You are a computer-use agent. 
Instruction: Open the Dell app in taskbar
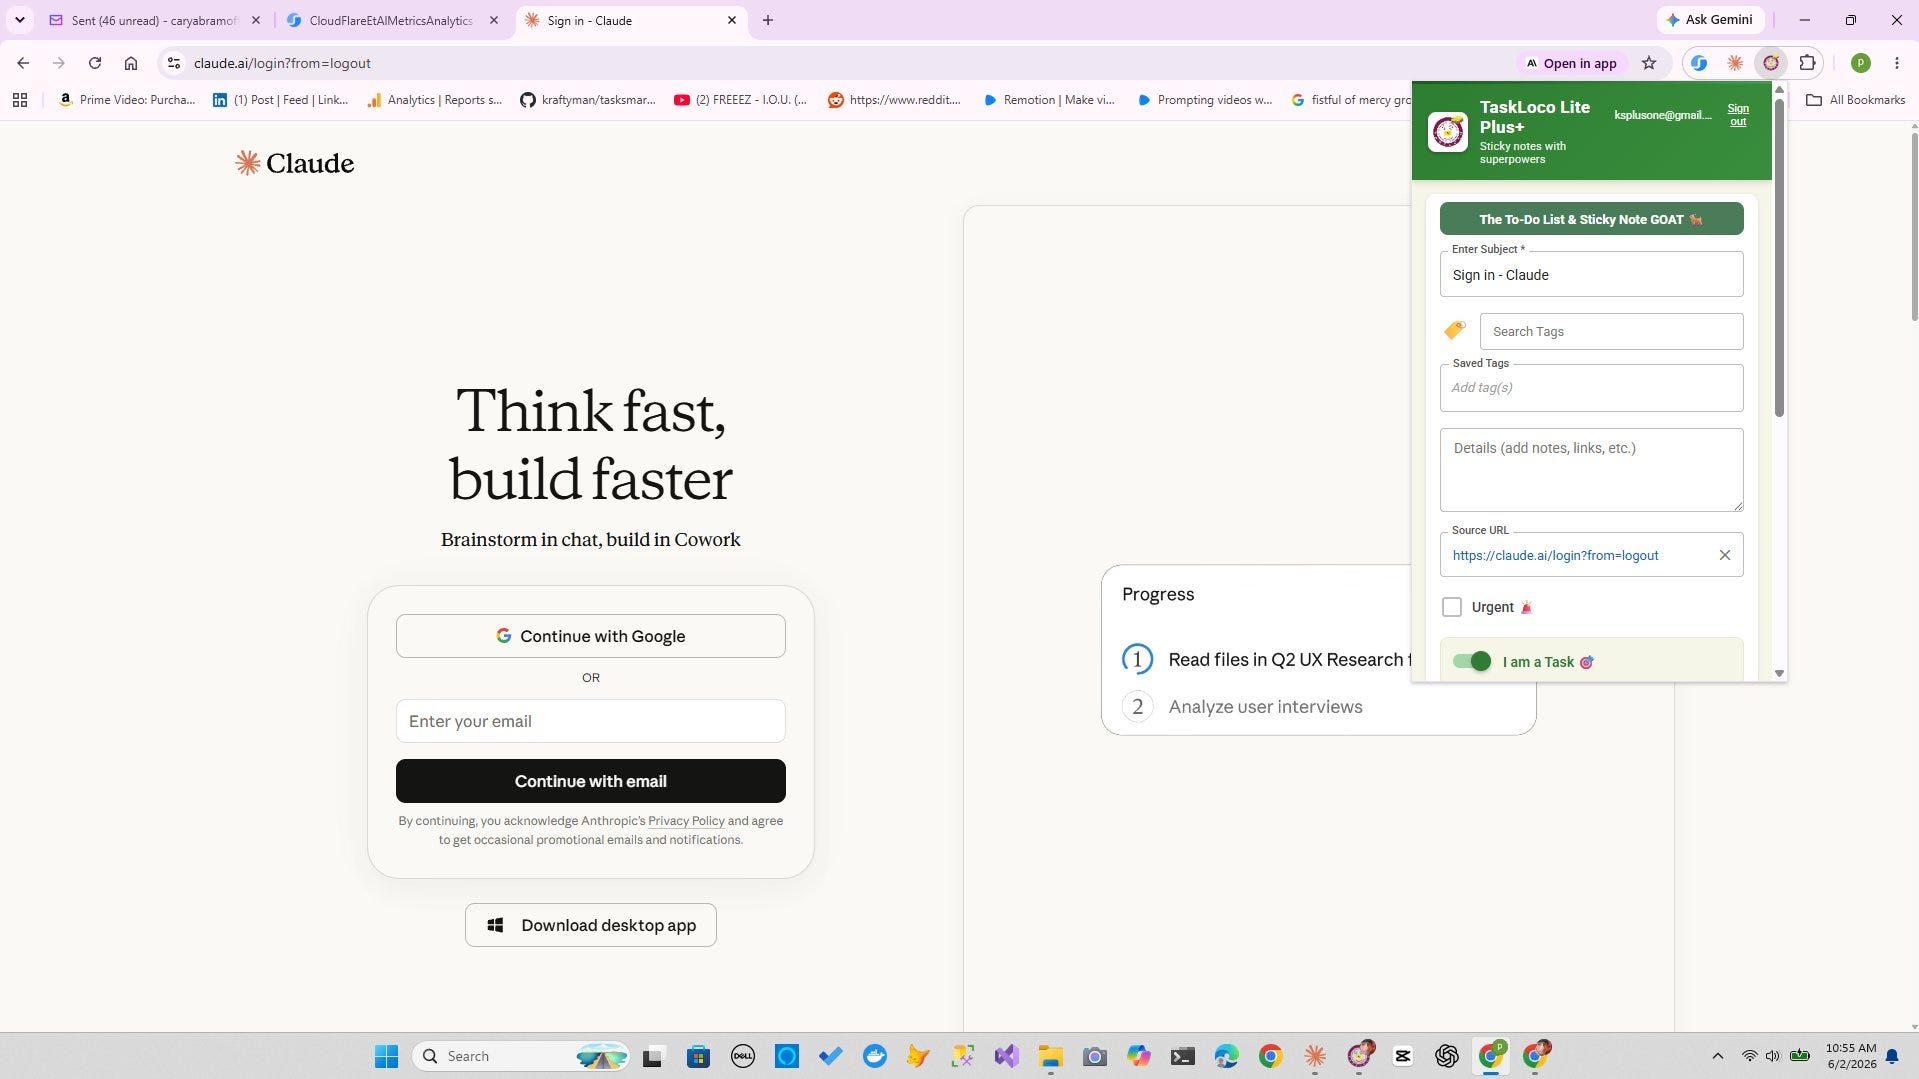[x=743, y=1056]
